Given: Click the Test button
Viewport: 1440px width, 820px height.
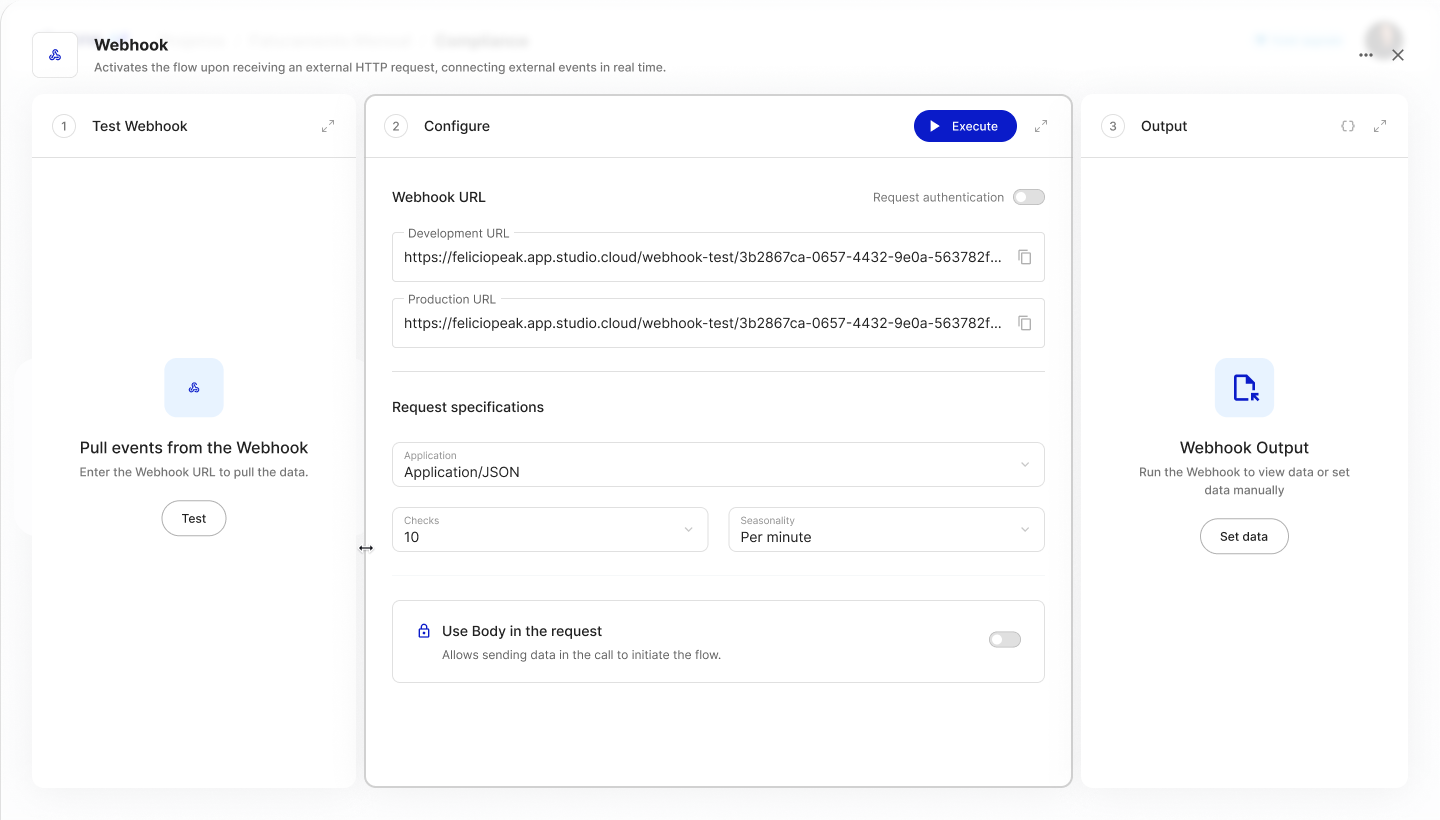Looking at the screenshot, I should 194,518.
